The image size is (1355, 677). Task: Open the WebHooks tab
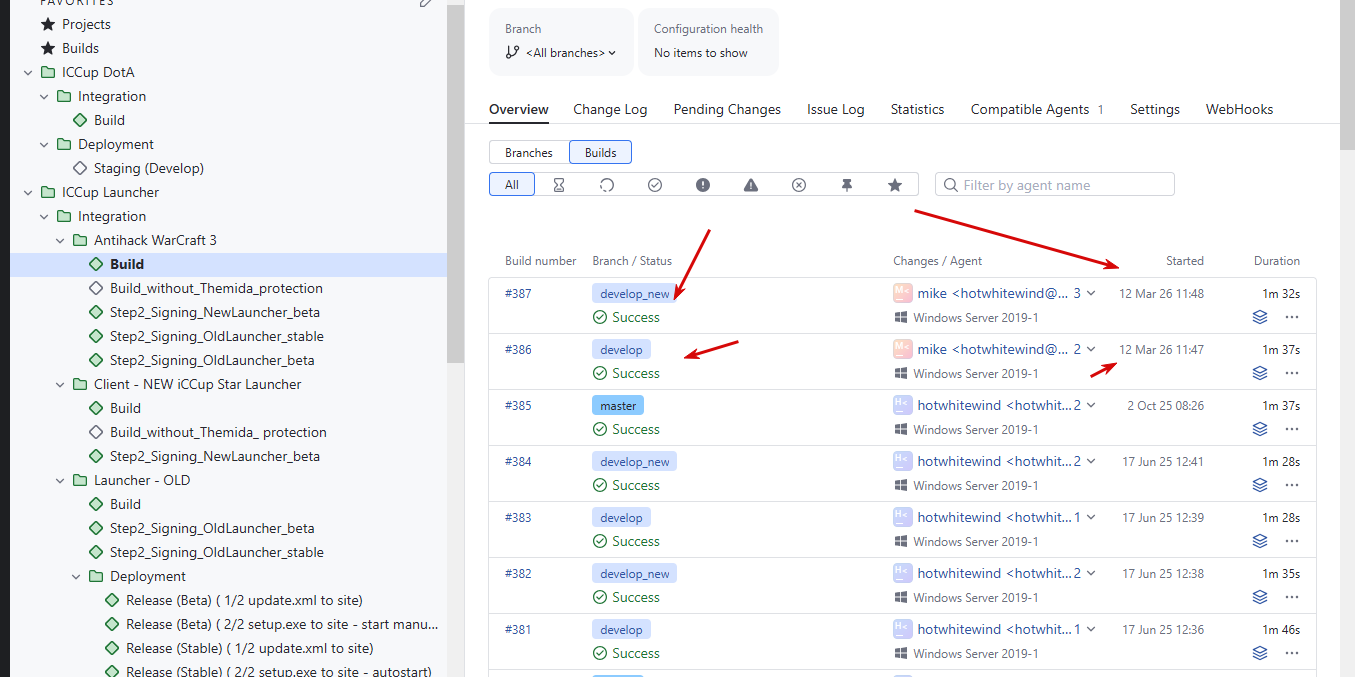[x=1239, y=109]
